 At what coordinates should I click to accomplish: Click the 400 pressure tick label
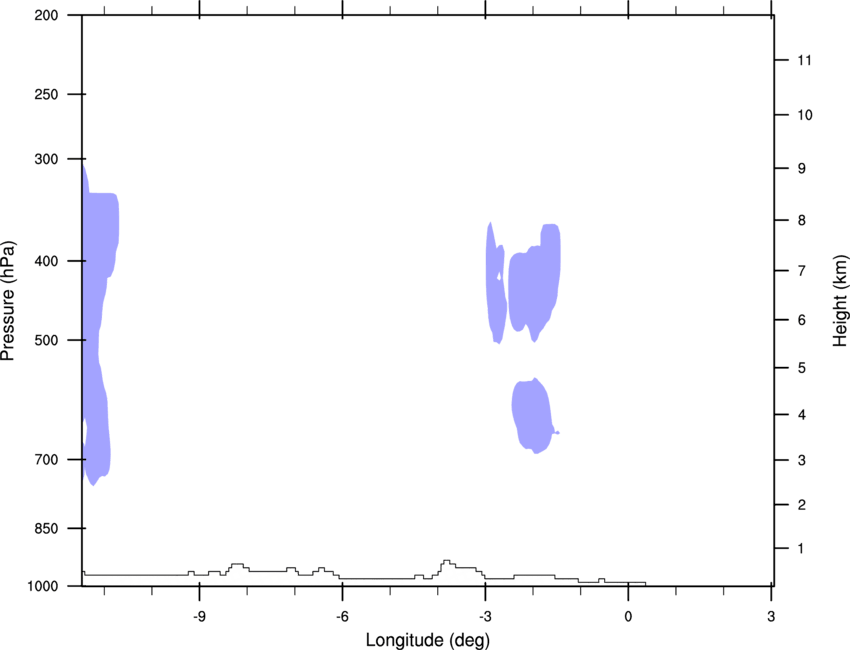[46, 261]
